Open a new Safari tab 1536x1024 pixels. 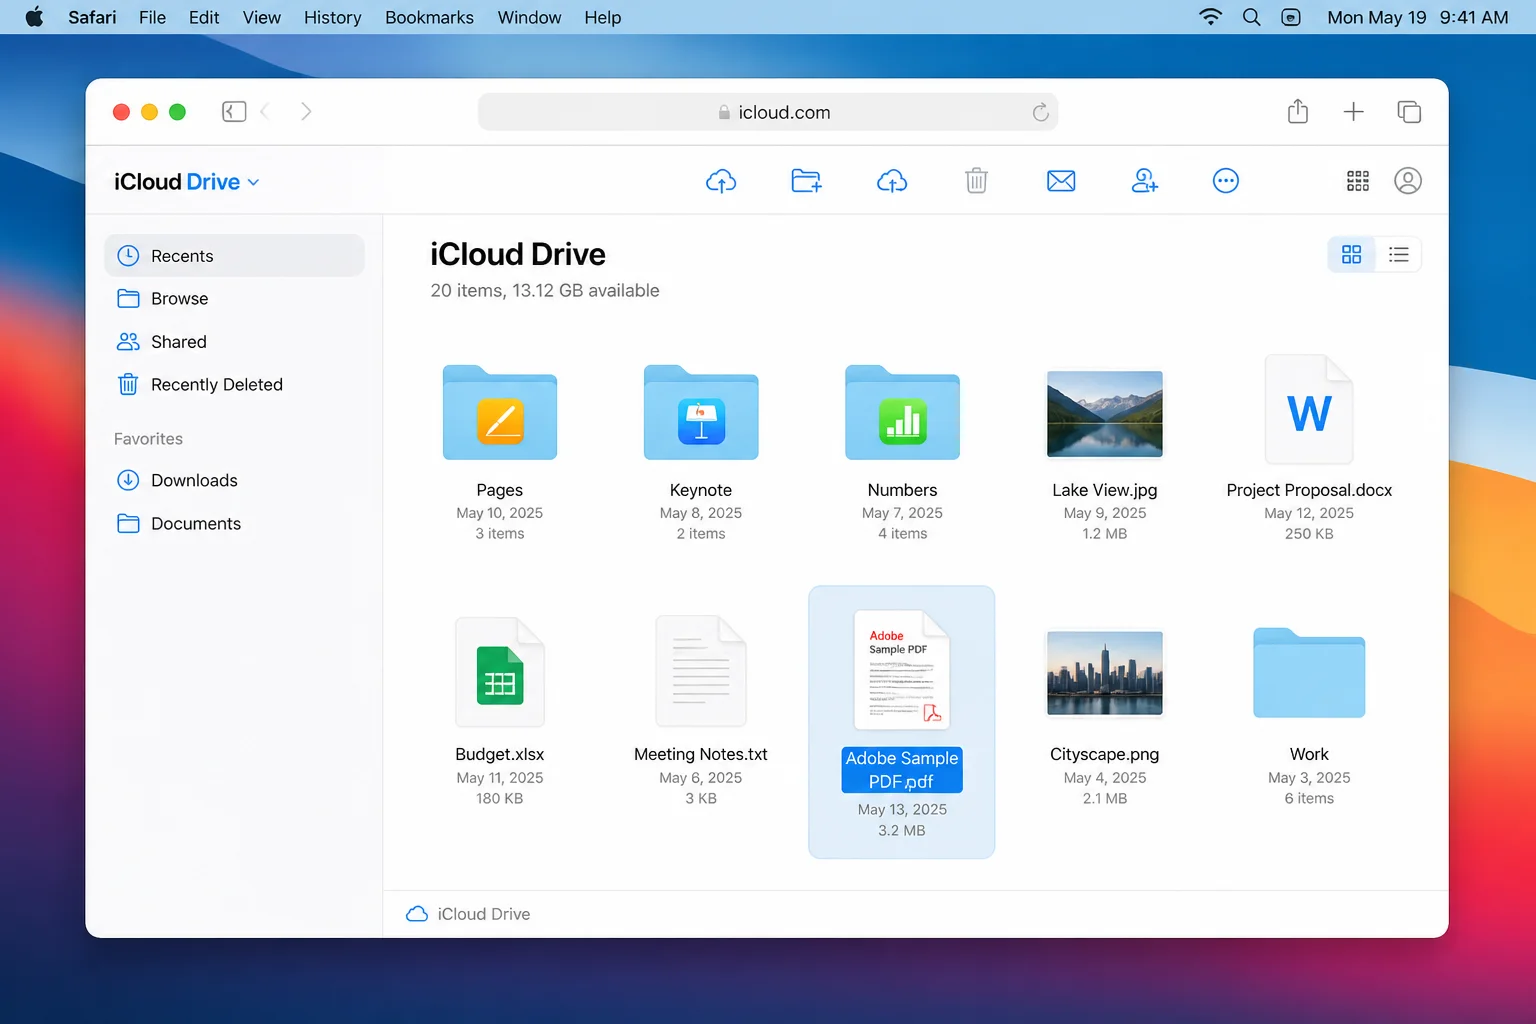tap(1353, 112)
